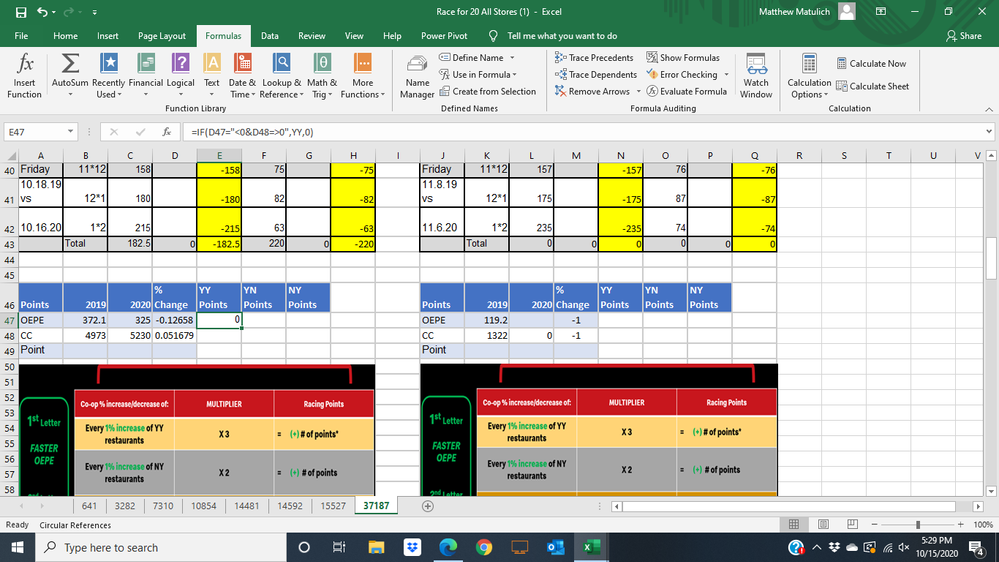Switch to Home tab
999x562 pixels.
(x=65, y=36)
